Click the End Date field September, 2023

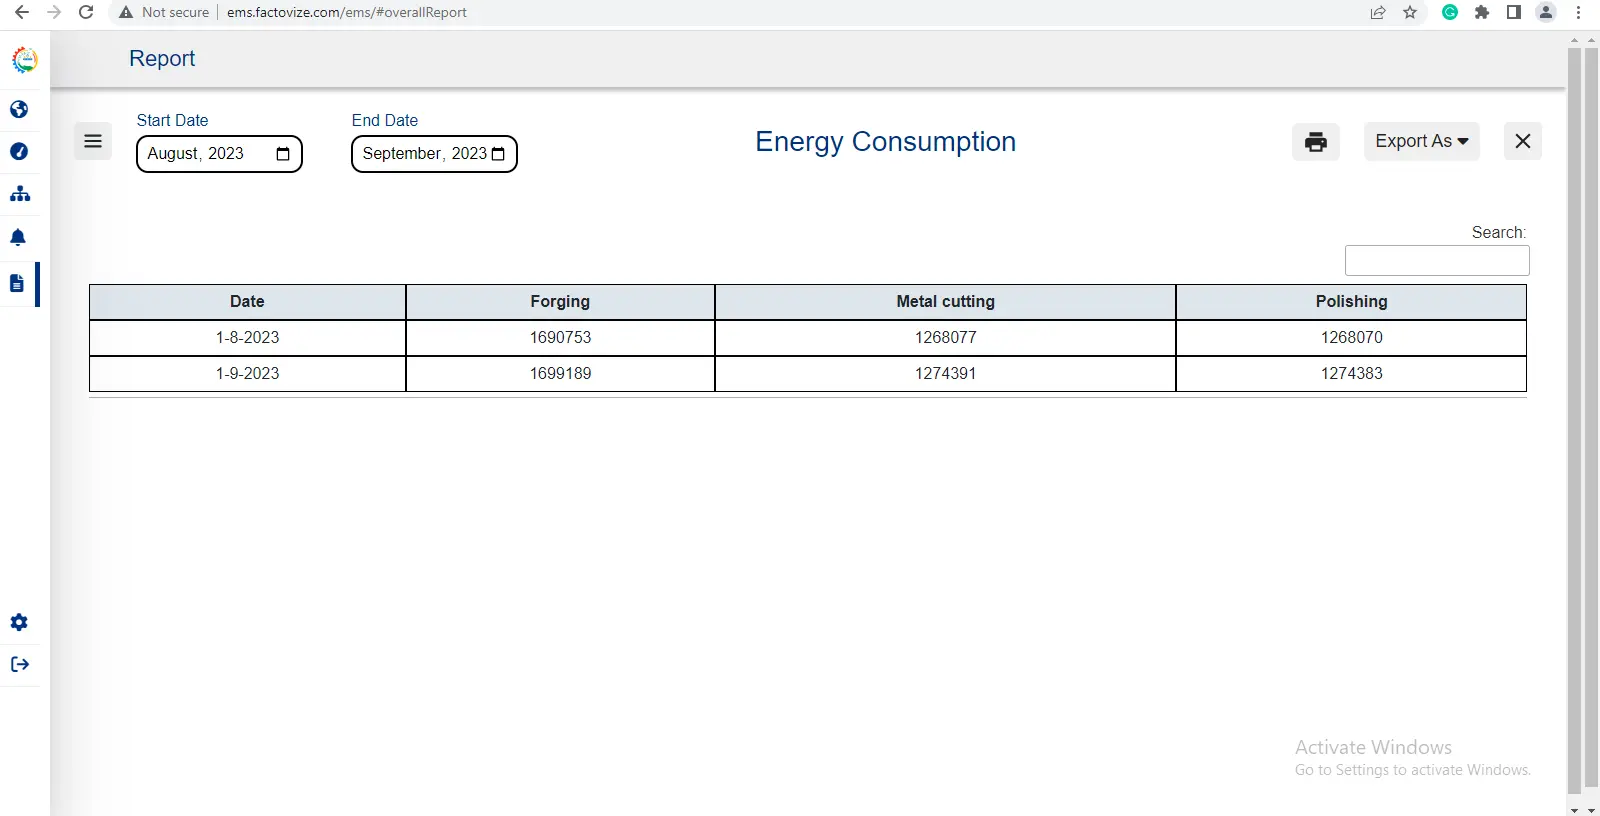pyautogui.click(x=434, y=154)
